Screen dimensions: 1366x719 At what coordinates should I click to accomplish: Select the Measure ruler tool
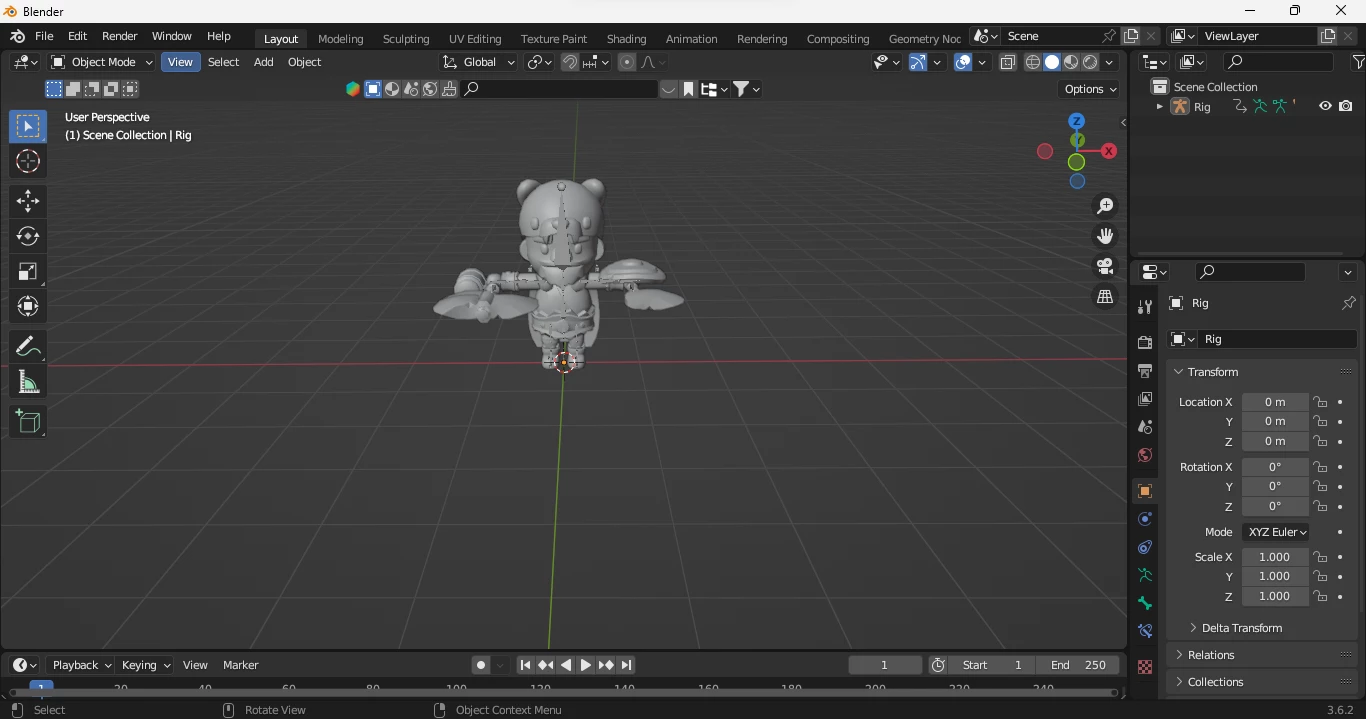(28, 382)
